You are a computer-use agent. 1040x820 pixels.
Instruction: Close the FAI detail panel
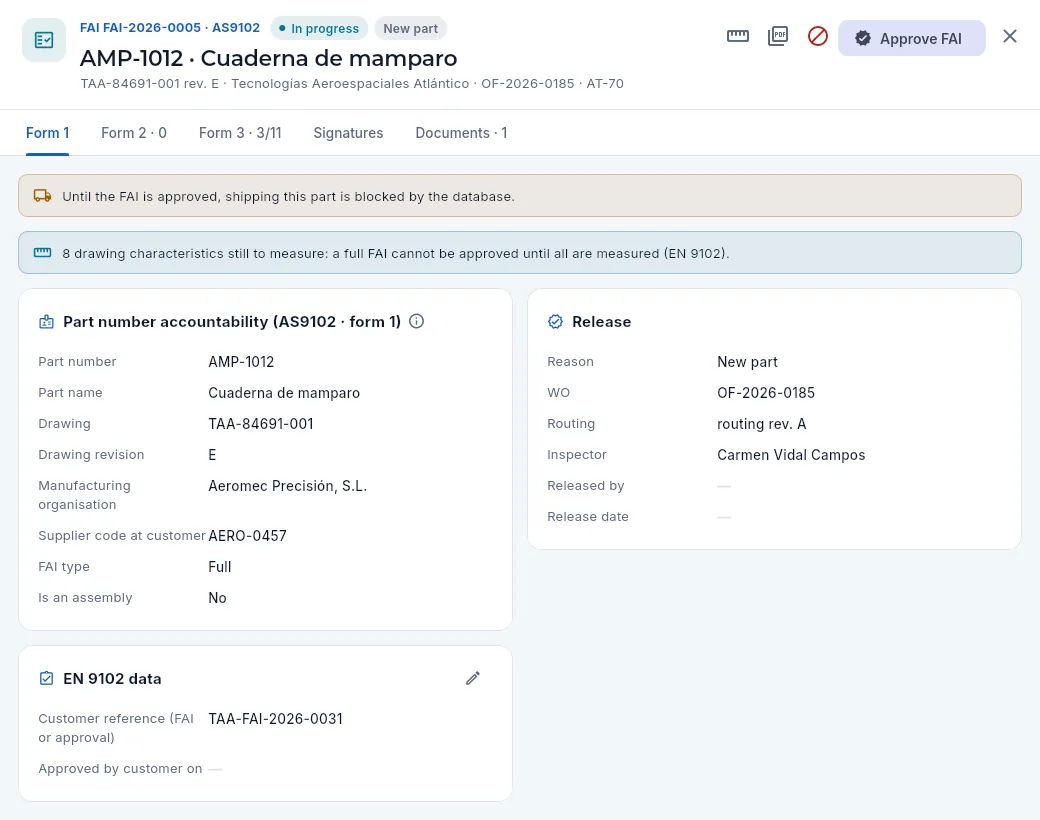point(1009,36)
